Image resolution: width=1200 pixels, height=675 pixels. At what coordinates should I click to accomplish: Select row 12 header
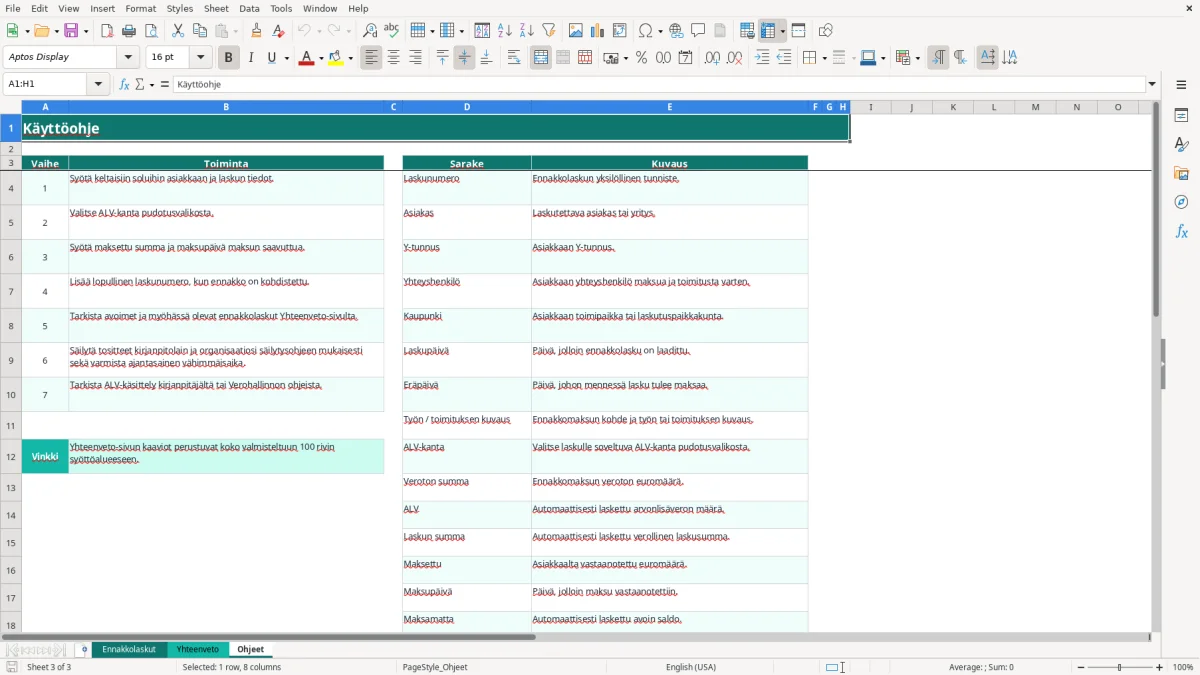(11, 457)
